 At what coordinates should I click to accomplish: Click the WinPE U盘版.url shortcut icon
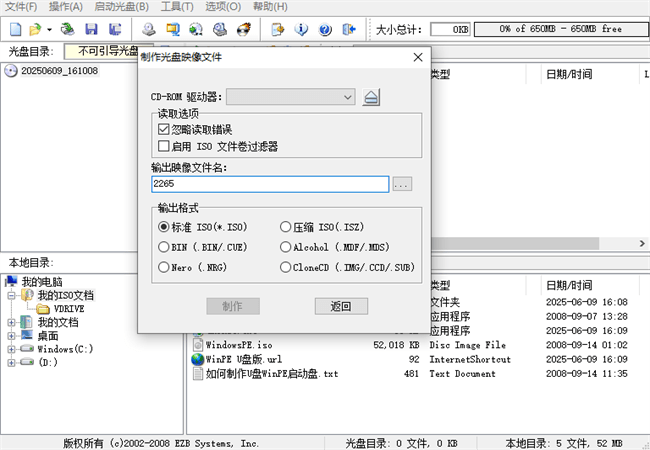(x=198, y=359)
